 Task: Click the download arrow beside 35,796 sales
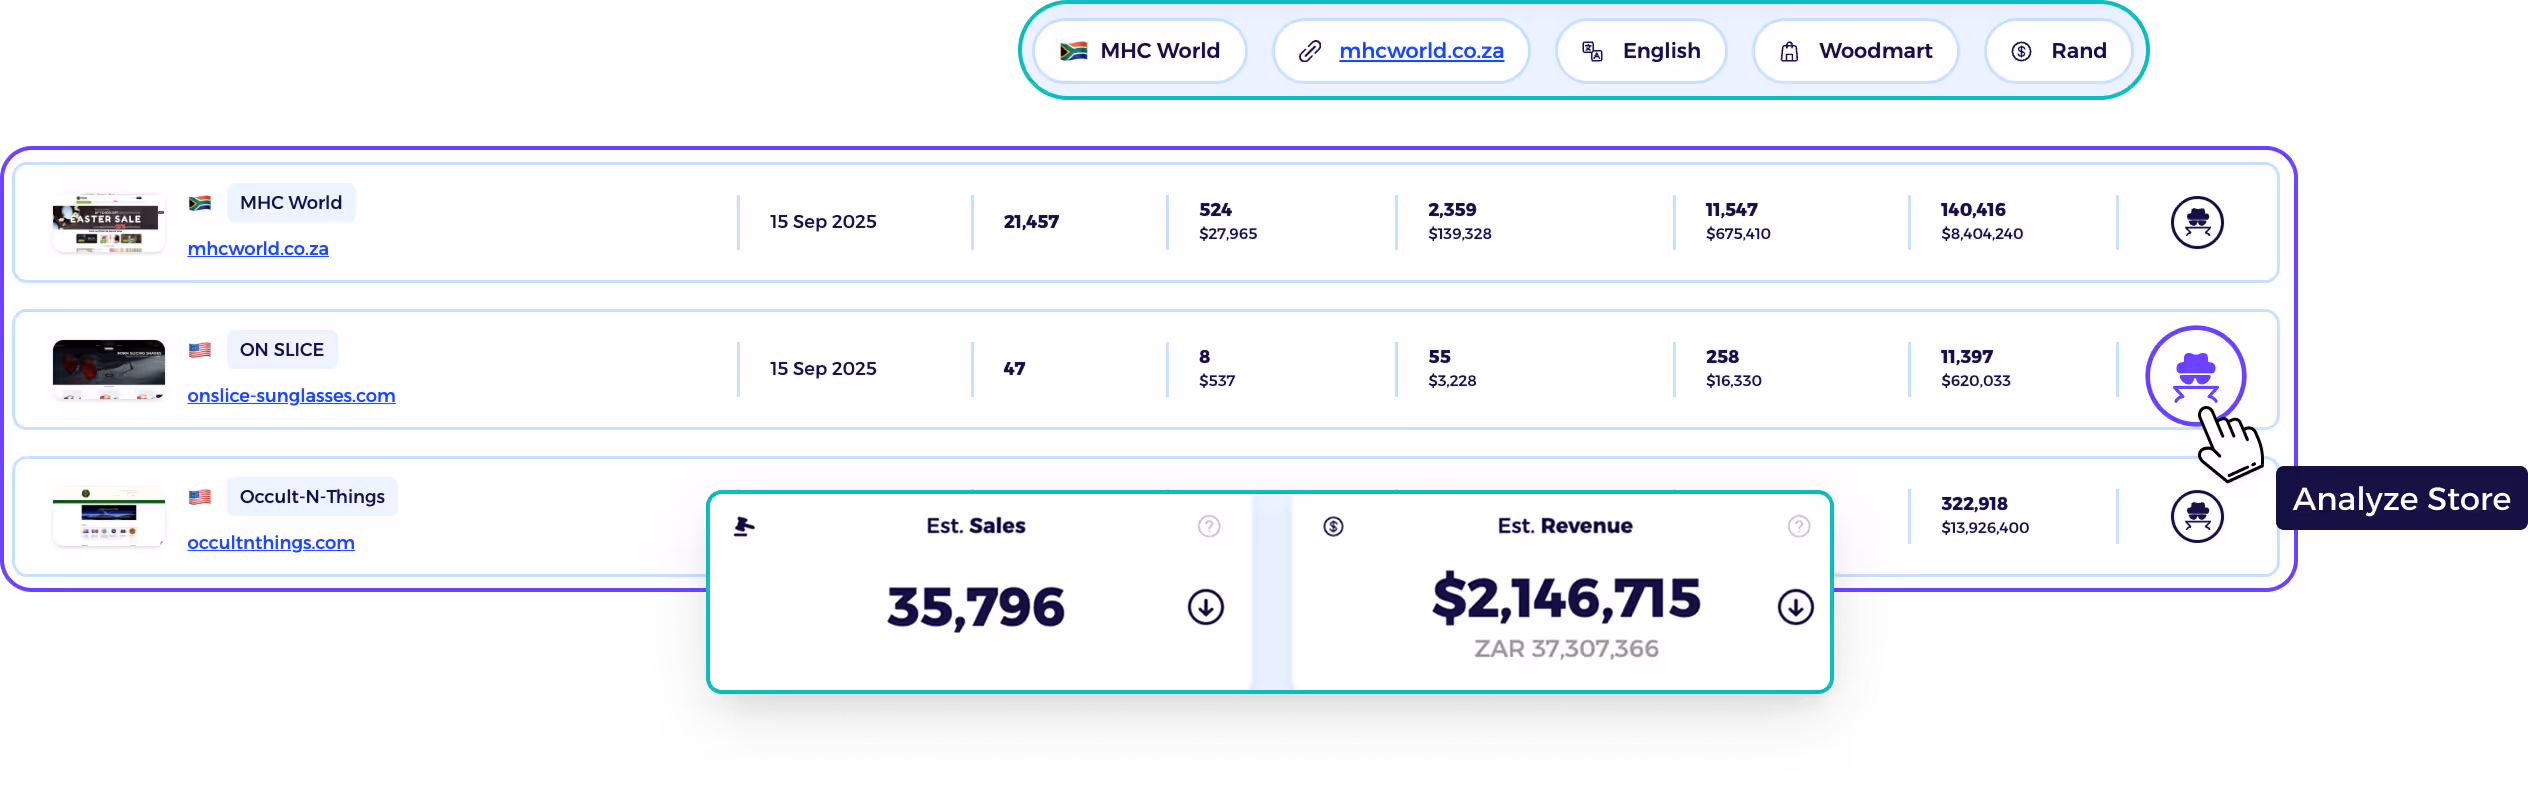pos(1205,607)
